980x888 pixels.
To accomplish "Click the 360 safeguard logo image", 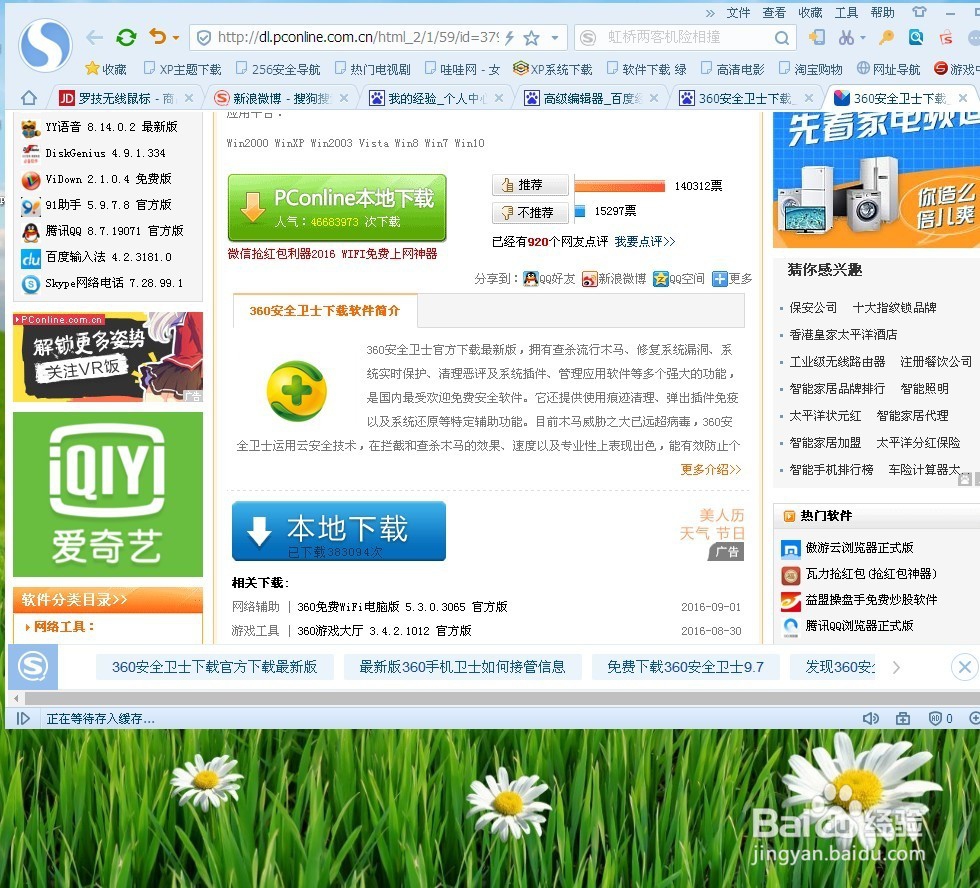I will point(297,391).
